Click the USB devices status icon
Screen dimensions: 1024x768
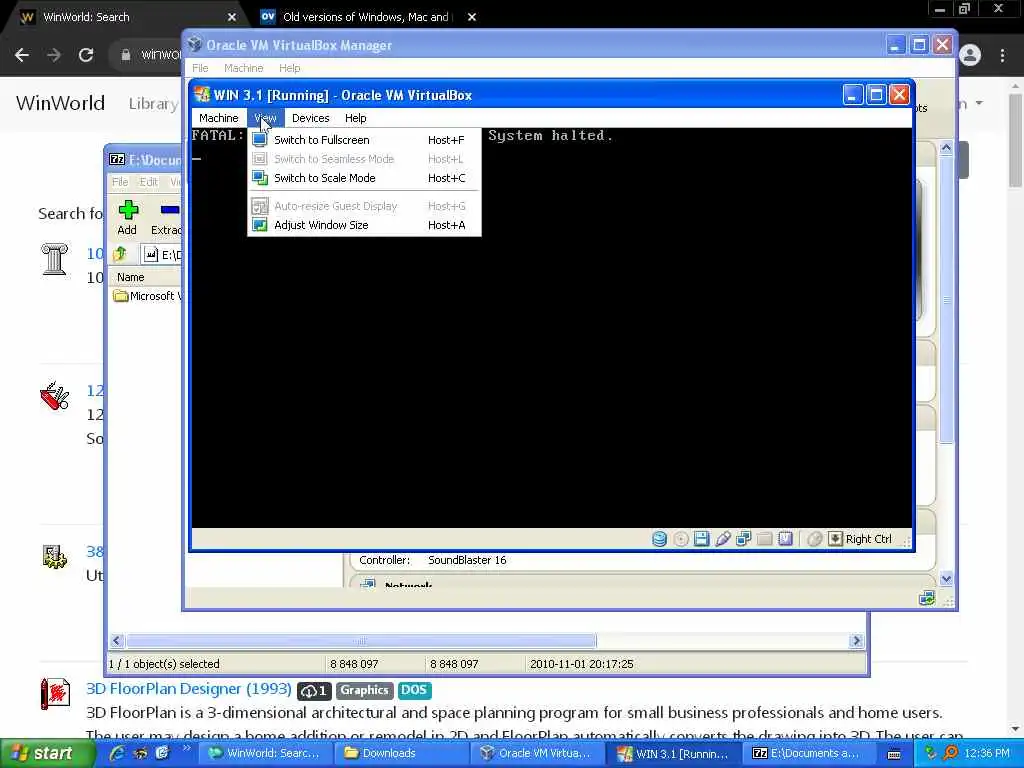coord(722,539)
